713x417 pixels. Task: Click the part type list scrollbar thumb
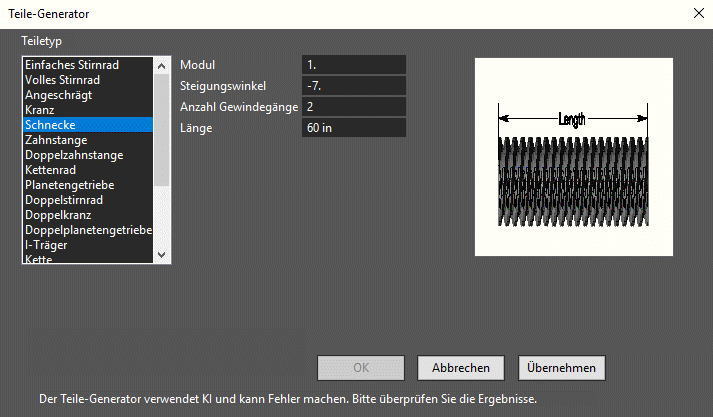coord(161,130)
